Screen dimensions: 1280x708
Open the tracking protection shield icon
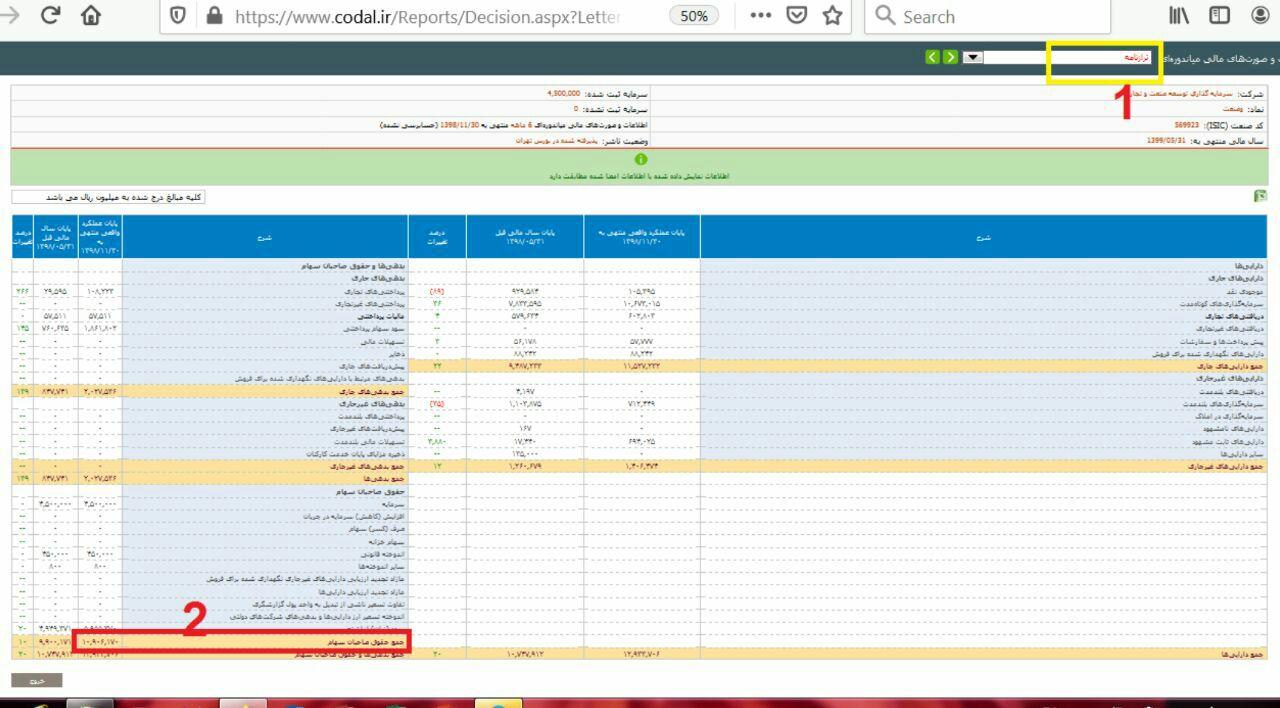coord(178,16)
